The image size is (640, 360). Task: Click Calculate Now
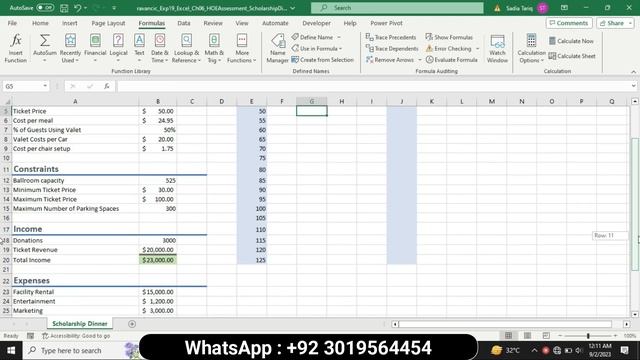[x=571, y=41]
